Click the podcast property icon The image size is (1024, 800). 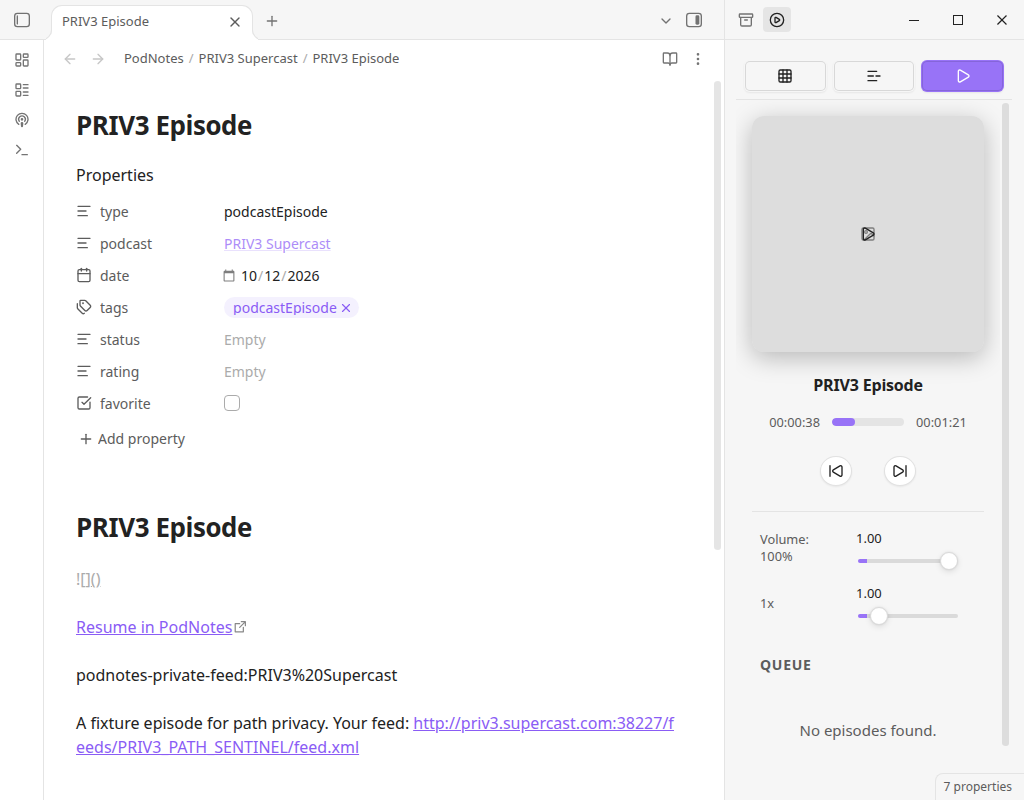coord(84,244)
